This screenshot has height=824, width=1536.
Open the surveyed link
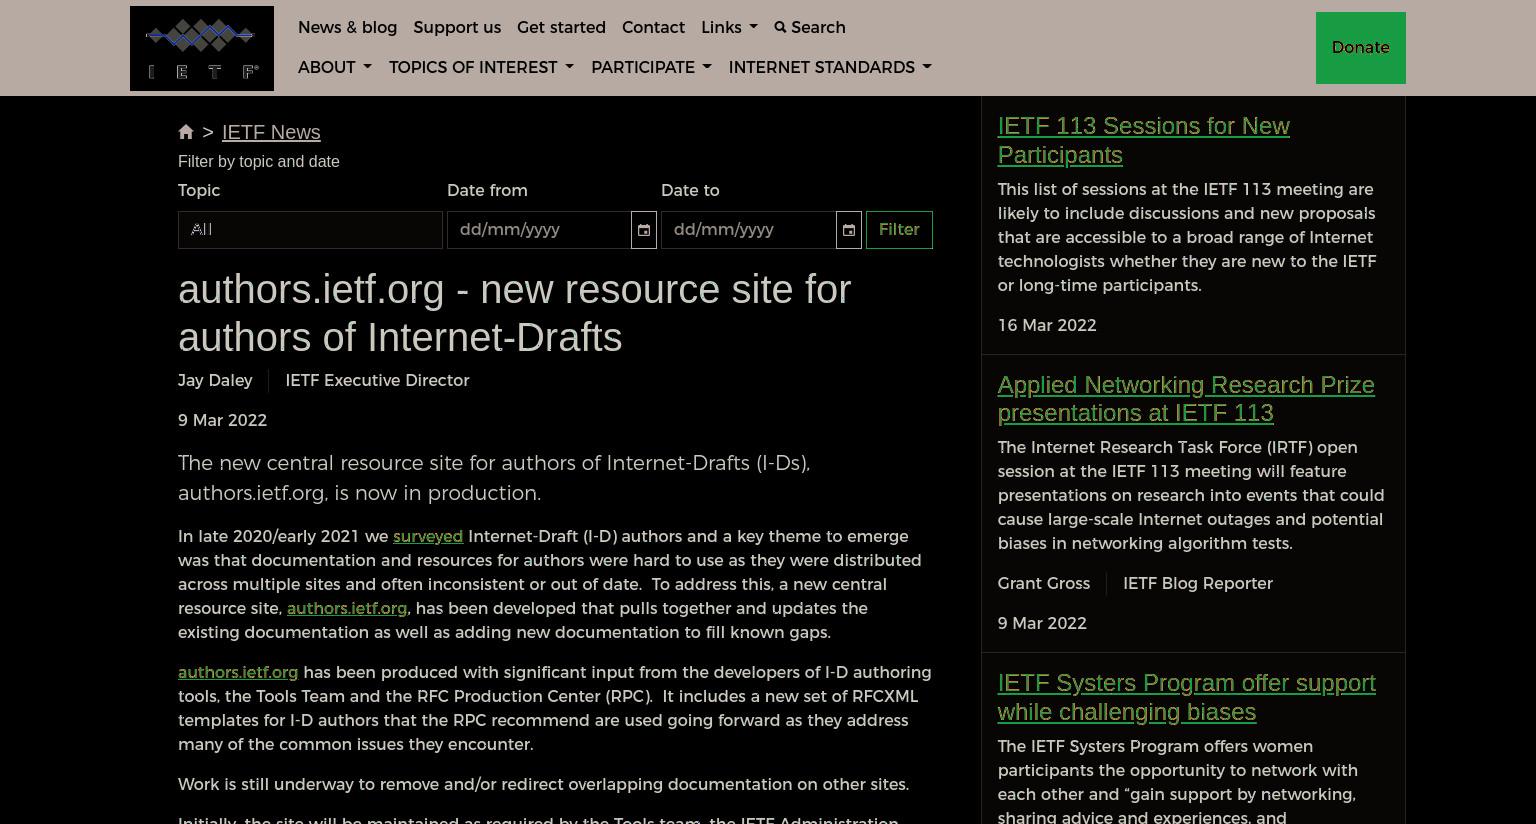[x=428, y=536]
